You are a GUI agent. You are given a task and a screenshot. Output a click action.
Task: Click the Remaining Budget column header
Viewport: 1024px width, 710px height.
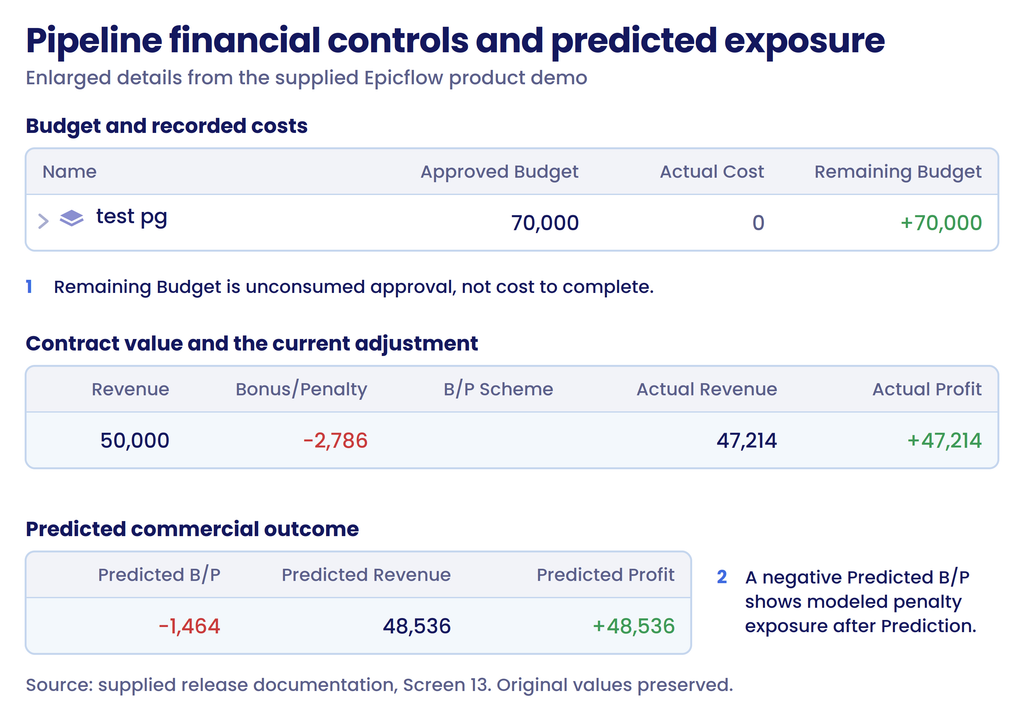point(897,172)
